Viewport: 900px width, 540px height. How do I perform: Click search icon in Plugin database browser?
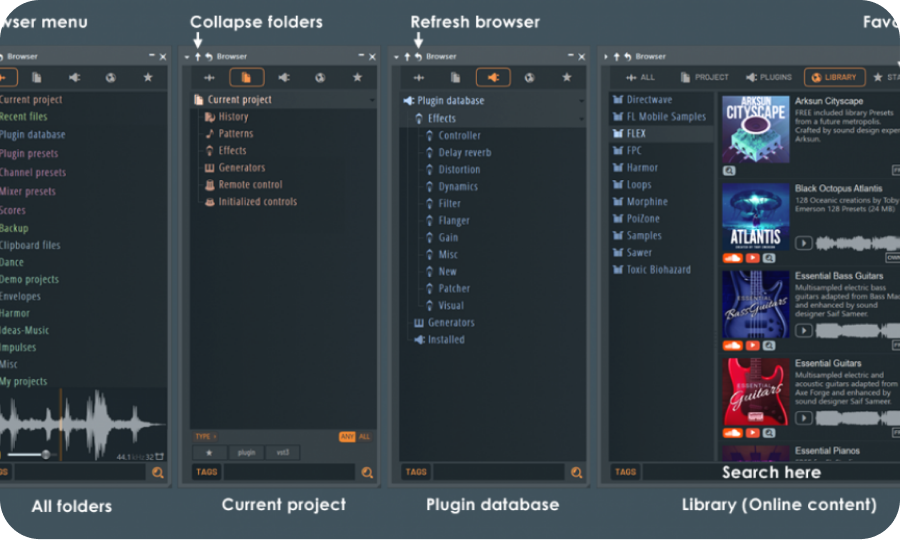577,473
